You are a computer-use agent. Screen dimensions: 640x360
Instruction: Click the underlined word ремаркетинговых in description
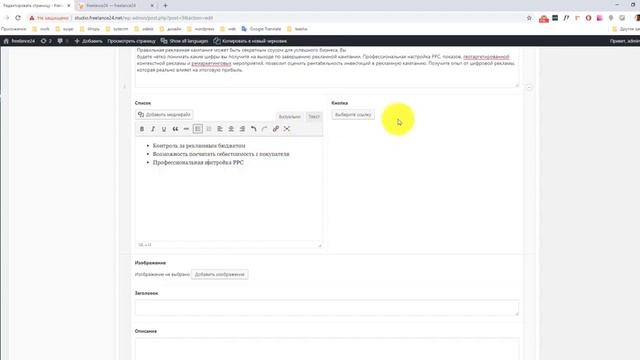coord(211,64)
